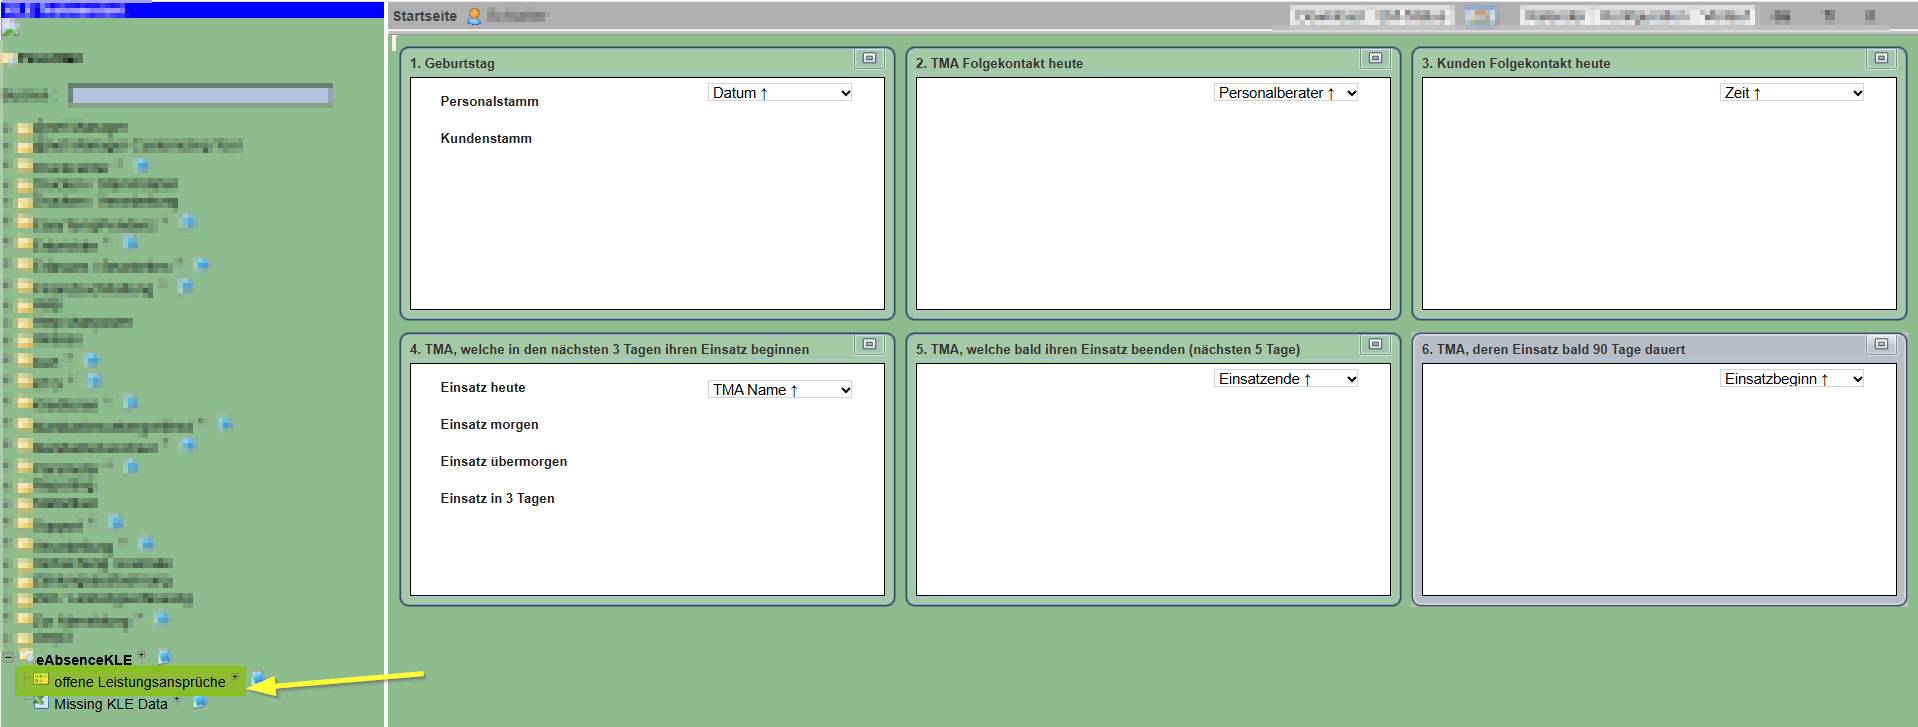Viewport: 1918px width, 727px height.
Task: Click notepad icon beside Missing KLE Data
Action: tap(200, 703)
